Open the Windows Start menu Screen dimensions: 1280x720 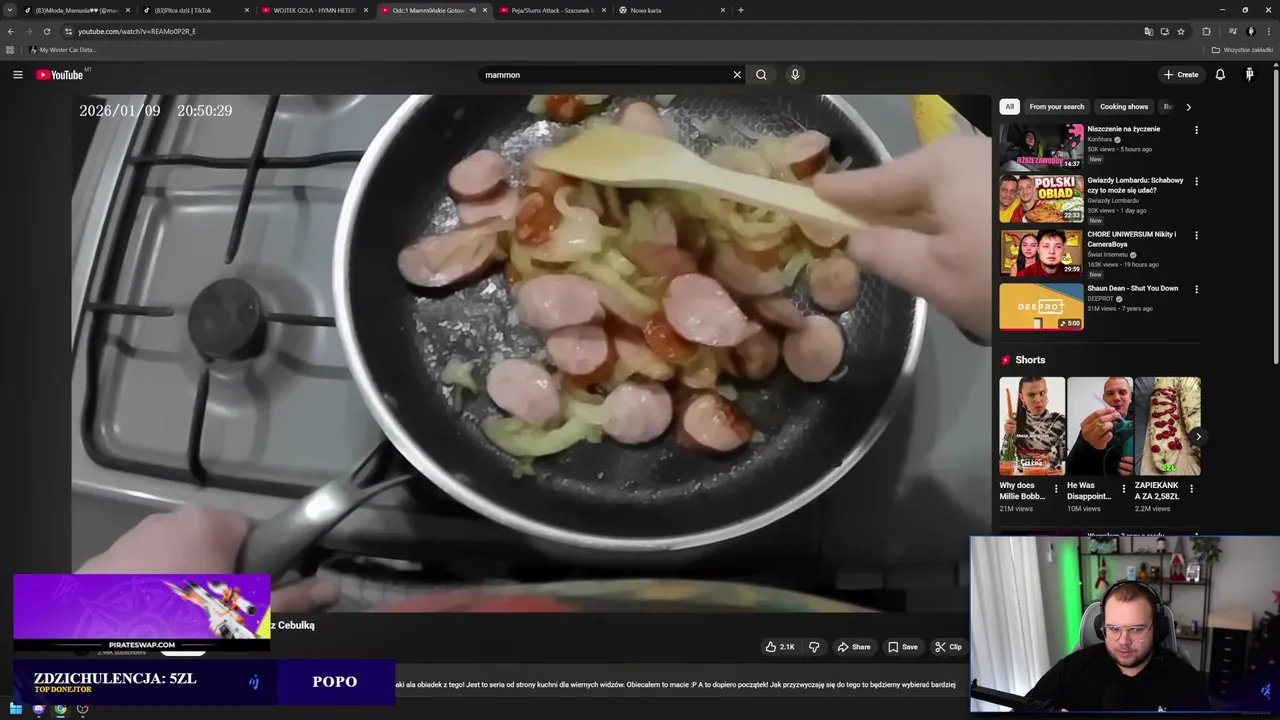(15, 709)
